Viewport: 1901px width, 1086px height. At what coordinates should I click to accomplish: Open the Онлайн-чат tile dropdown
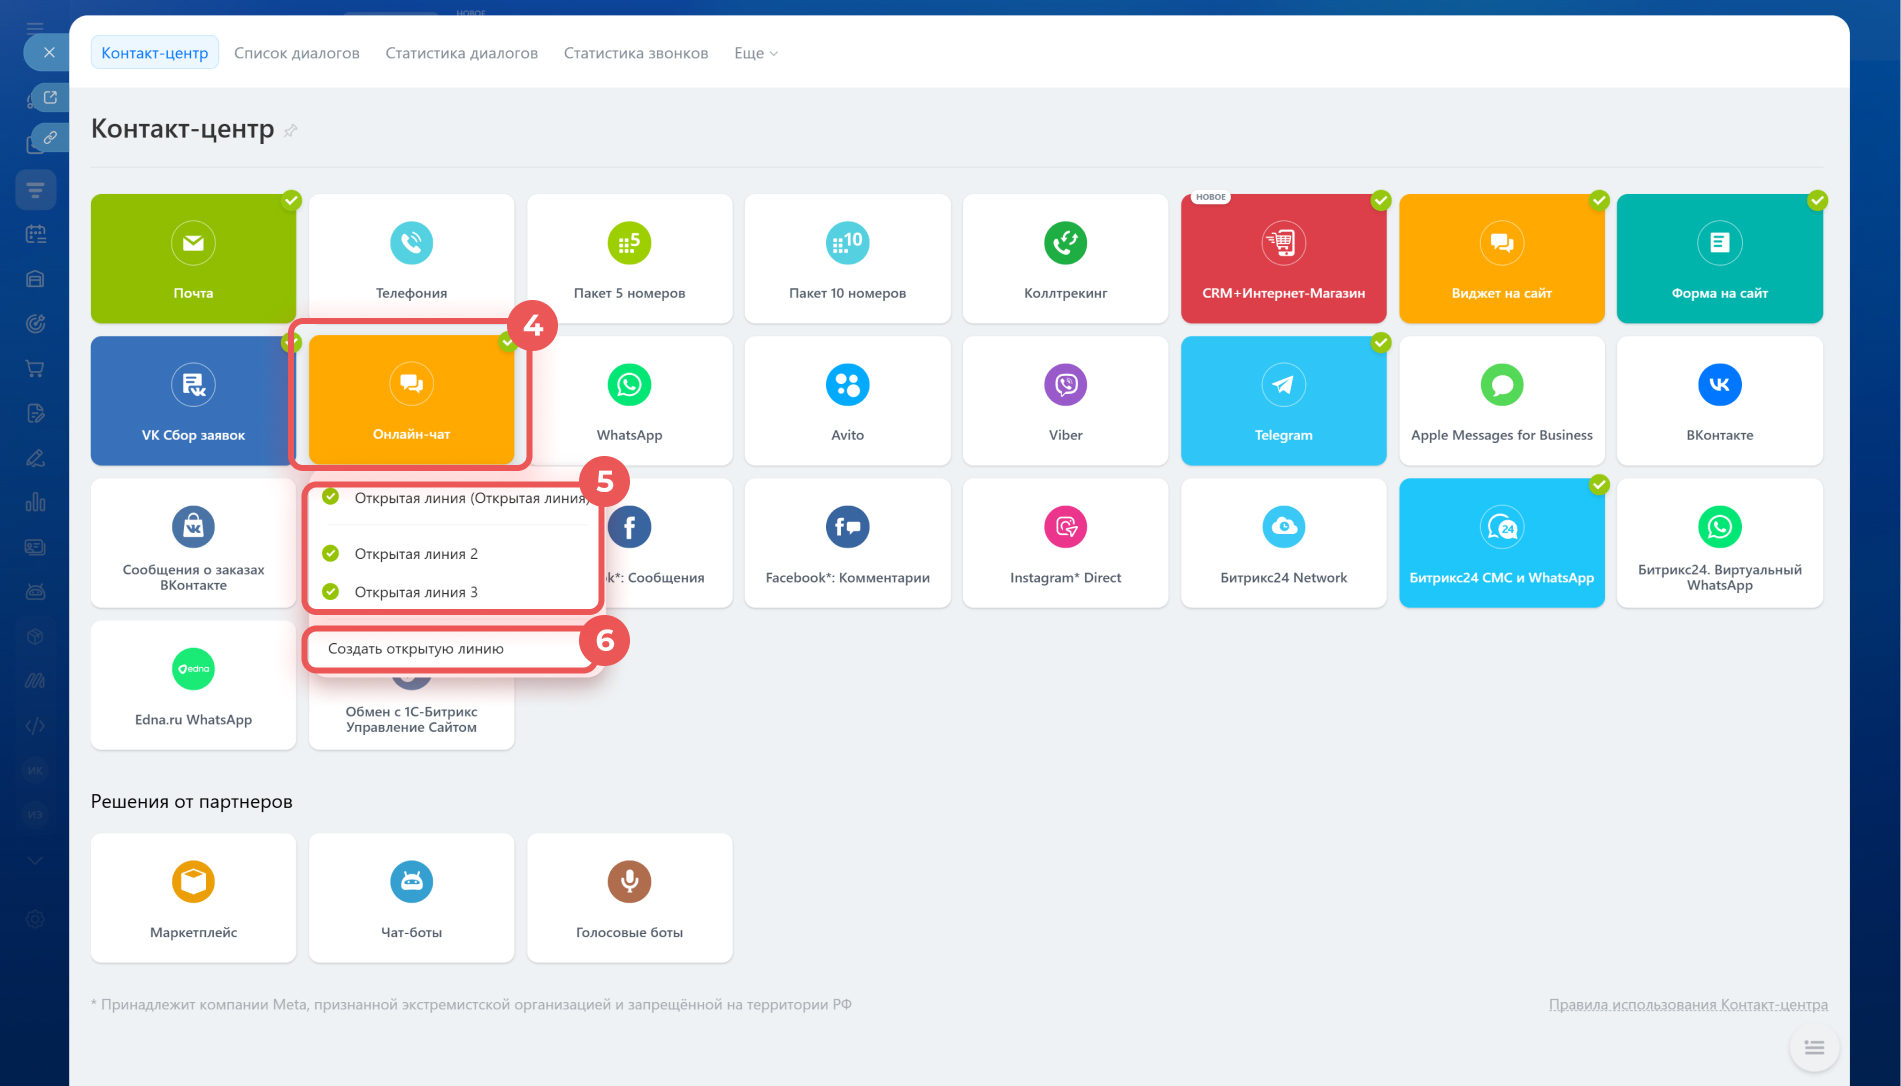coord(411,401)
